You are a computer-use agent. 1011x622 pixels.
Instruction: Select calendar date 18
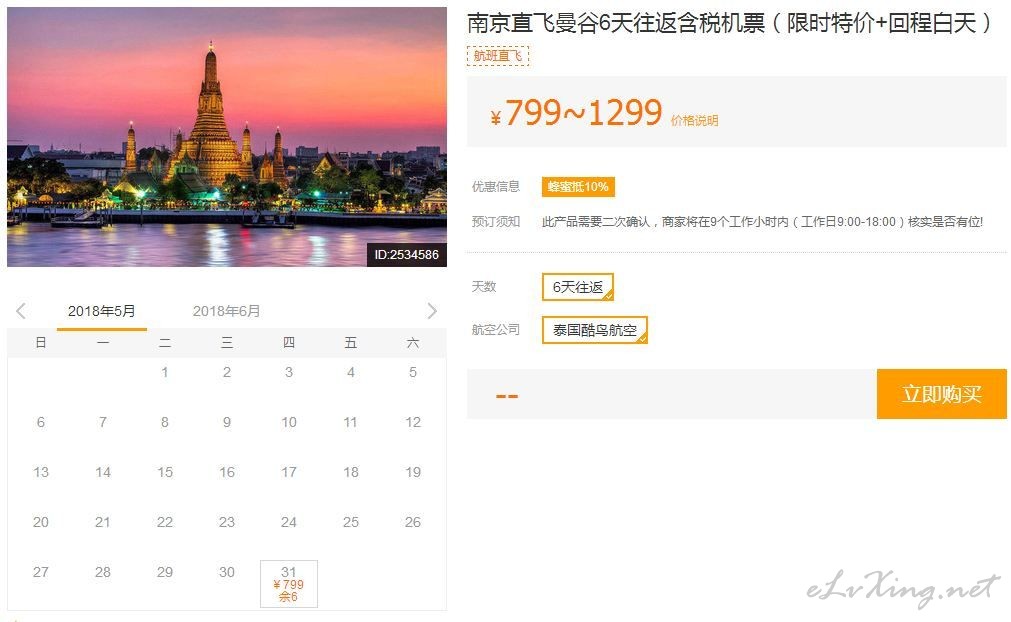click(x=351, y=472)
